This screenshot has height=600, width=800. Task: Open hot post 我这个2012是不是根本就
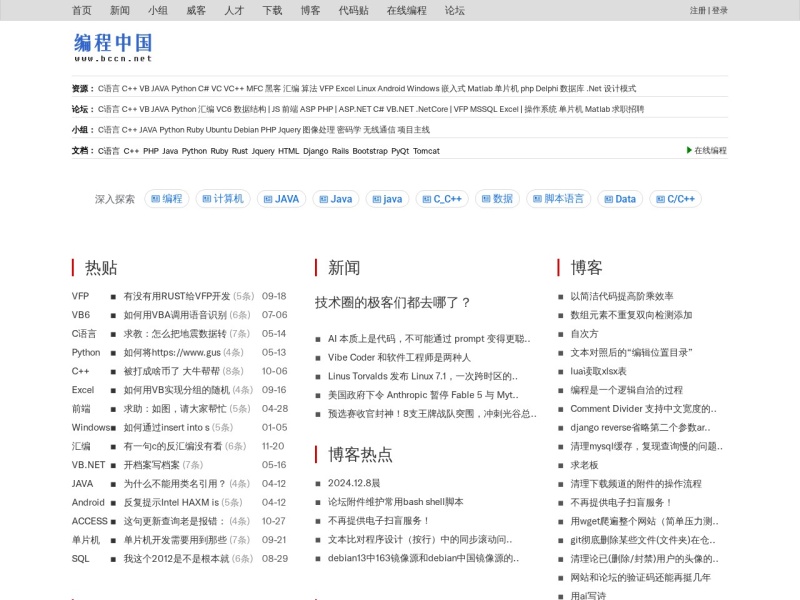click(x=177, y=559)
